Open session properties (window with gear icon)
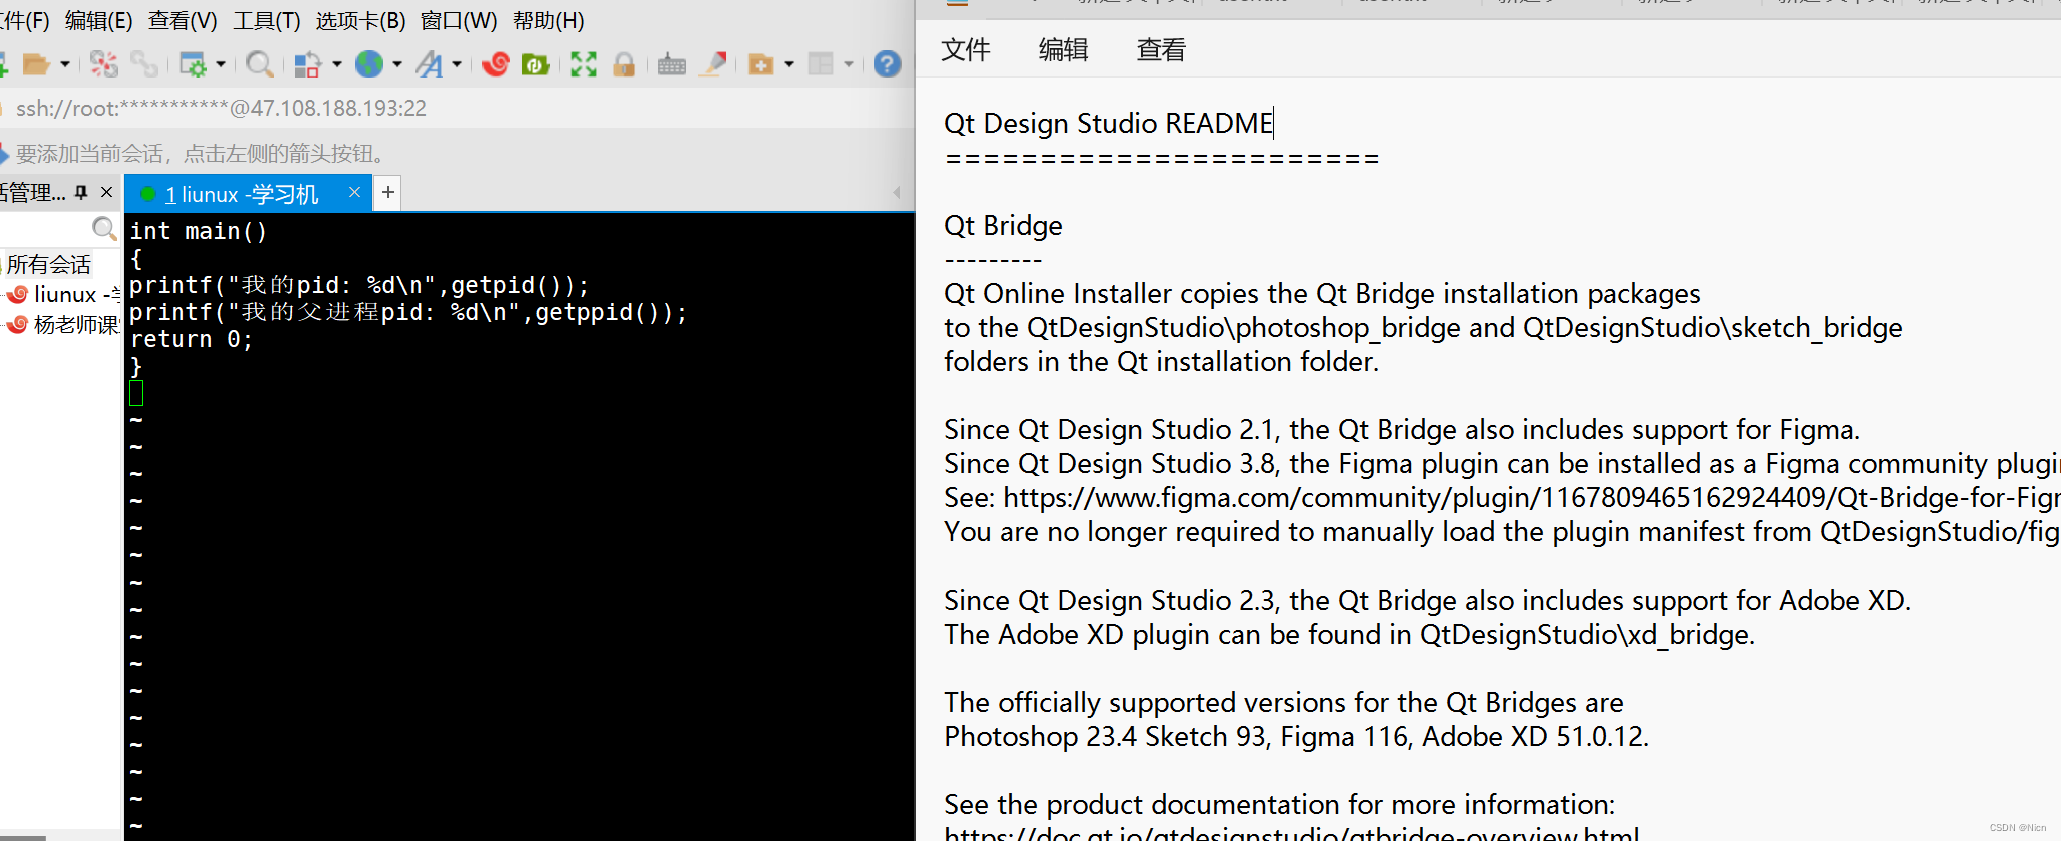The image size is (2061, 841). 192,64
